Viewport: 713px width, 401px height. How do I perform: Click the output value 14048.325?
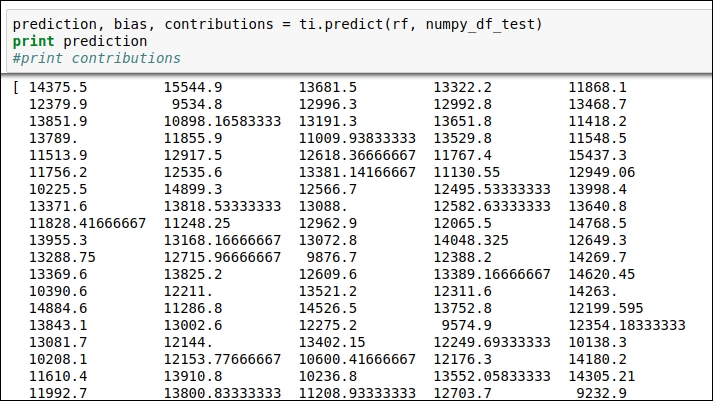(x=471, y=240)
